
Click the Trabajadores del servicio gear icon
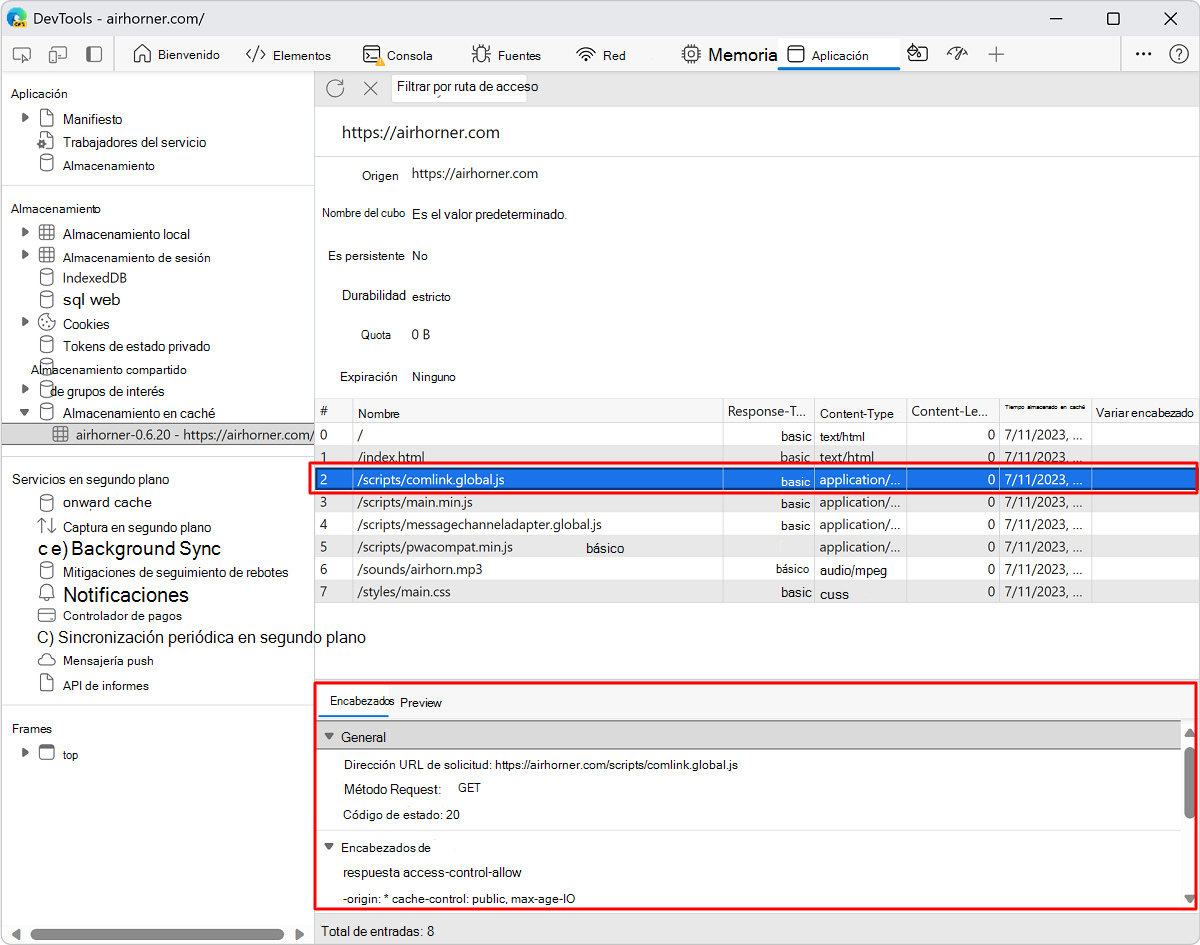pyautogui.click(x=46, y=141)
